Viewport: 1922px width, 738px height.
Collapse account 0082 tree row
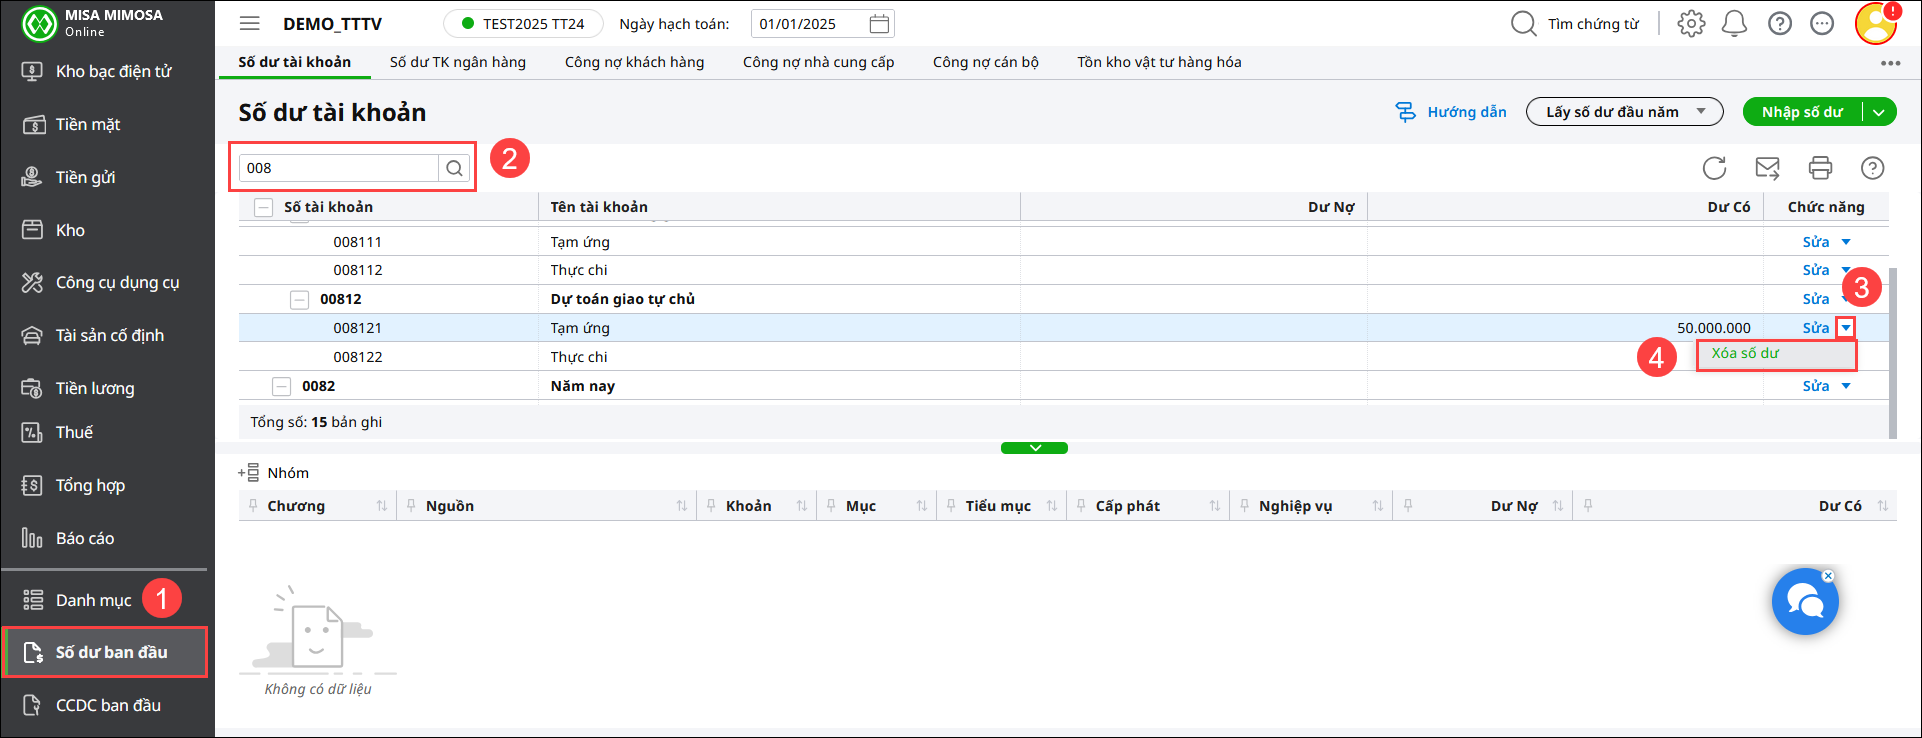281,386
